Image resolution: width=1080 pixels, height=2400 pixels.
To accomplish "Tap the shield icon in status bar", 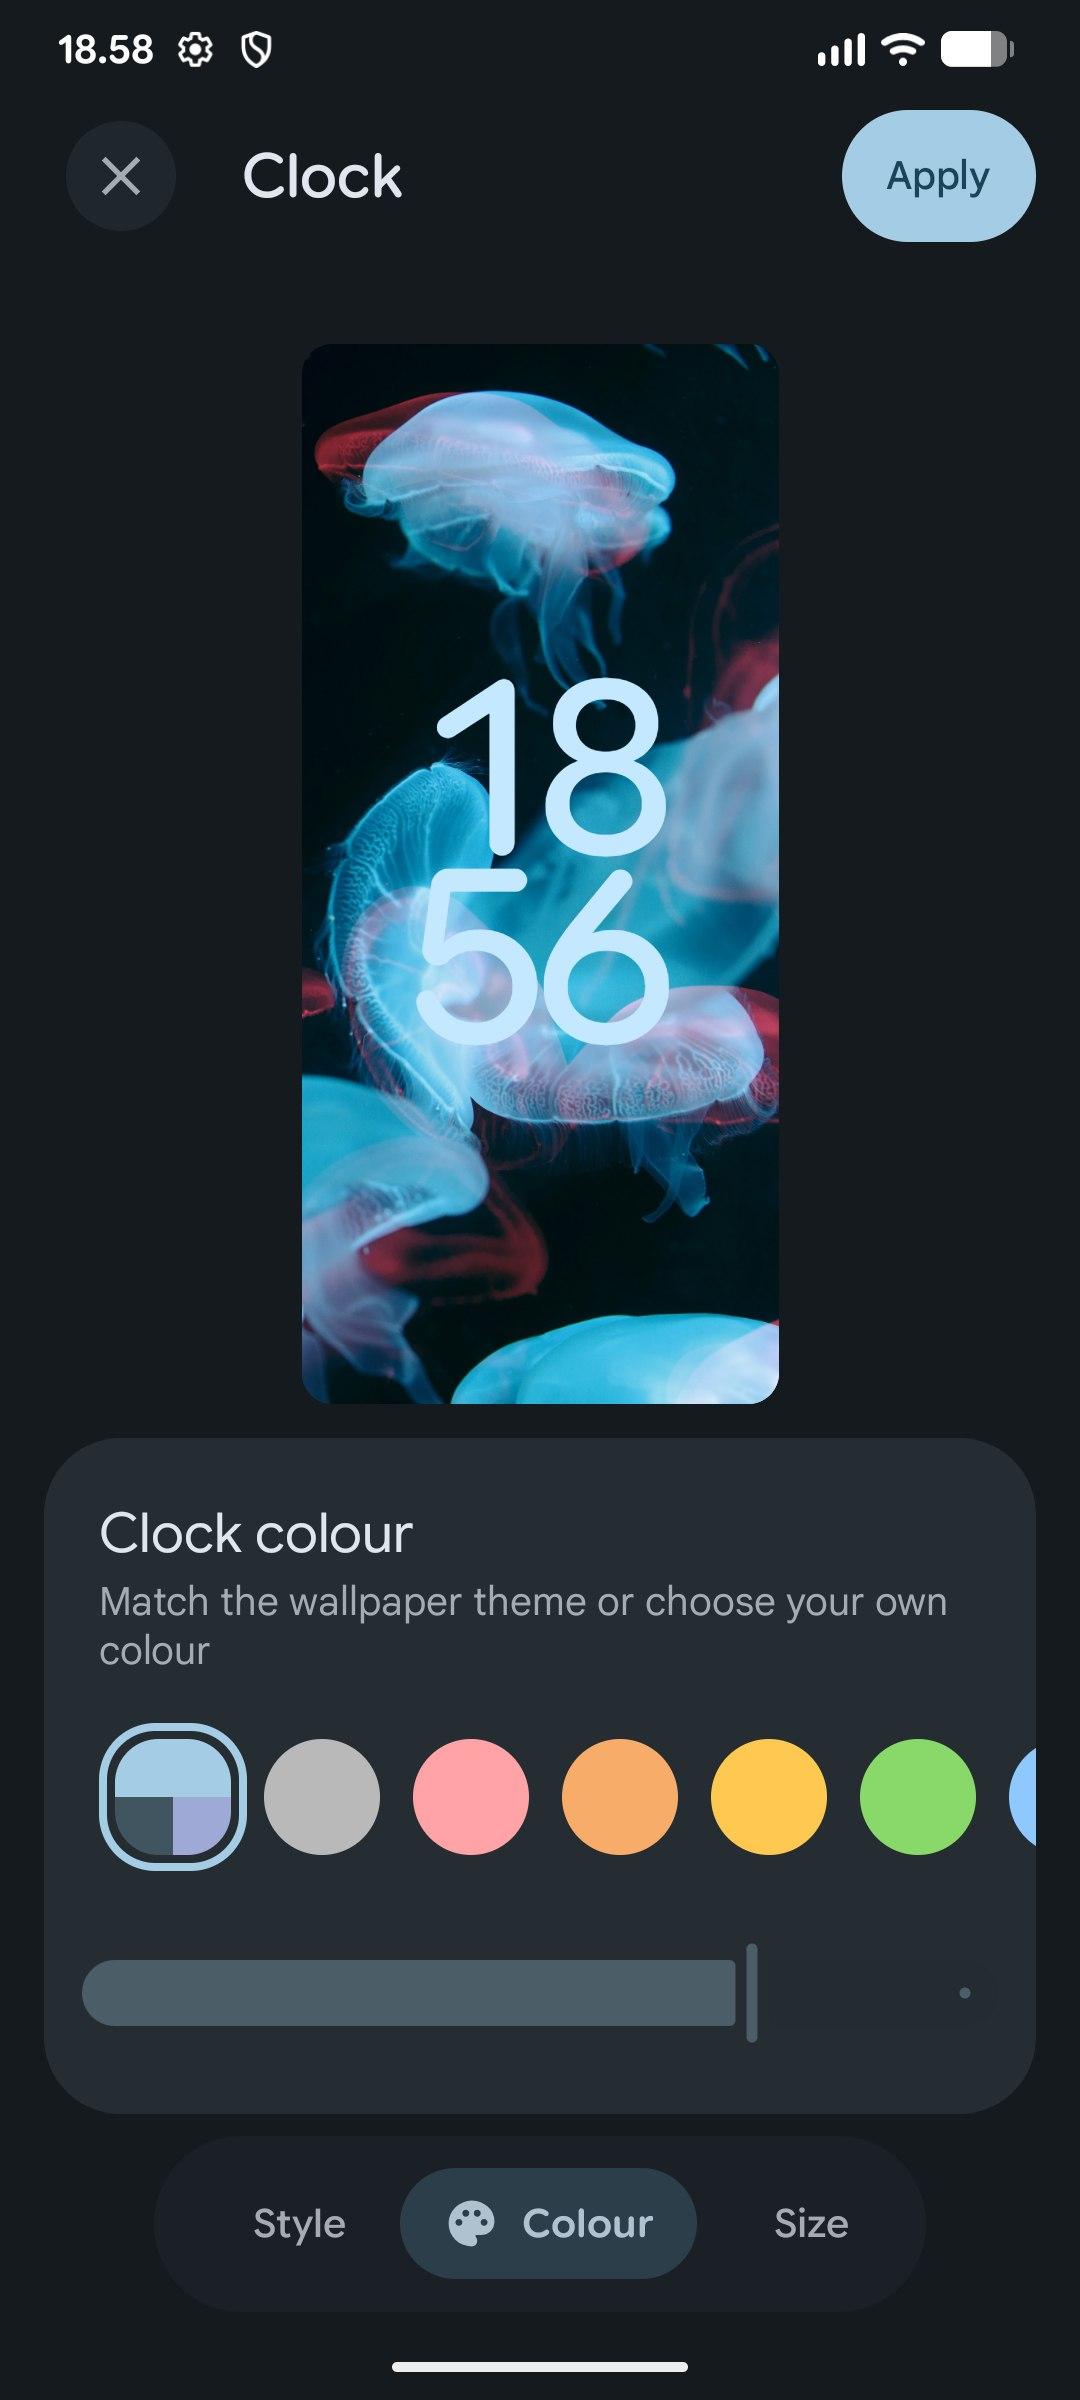I will click(x=257, y=49).
